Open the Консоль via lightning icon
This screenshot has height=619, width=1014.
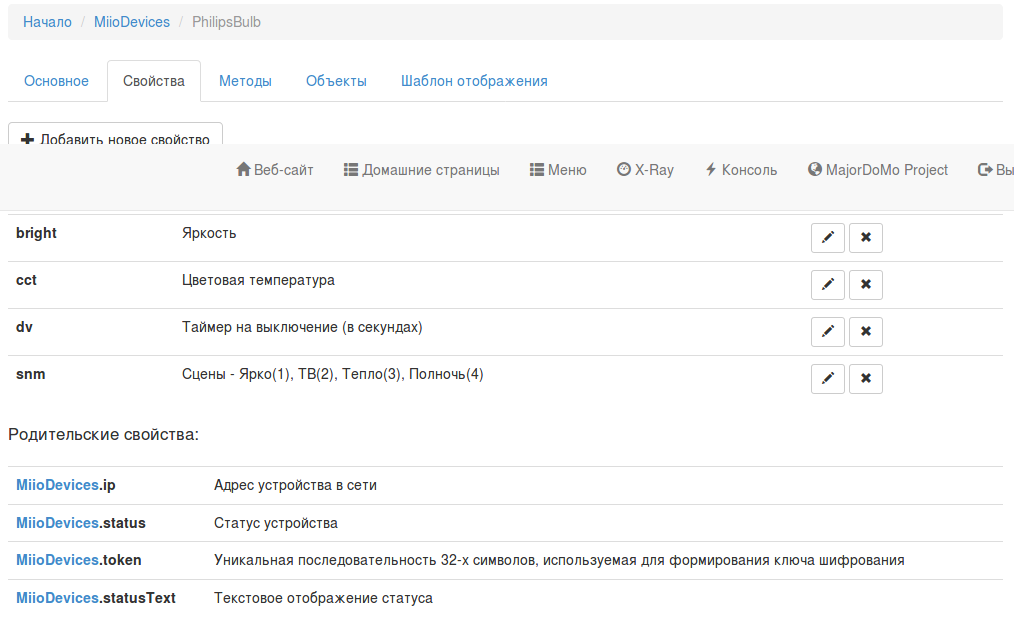[740, 169]
